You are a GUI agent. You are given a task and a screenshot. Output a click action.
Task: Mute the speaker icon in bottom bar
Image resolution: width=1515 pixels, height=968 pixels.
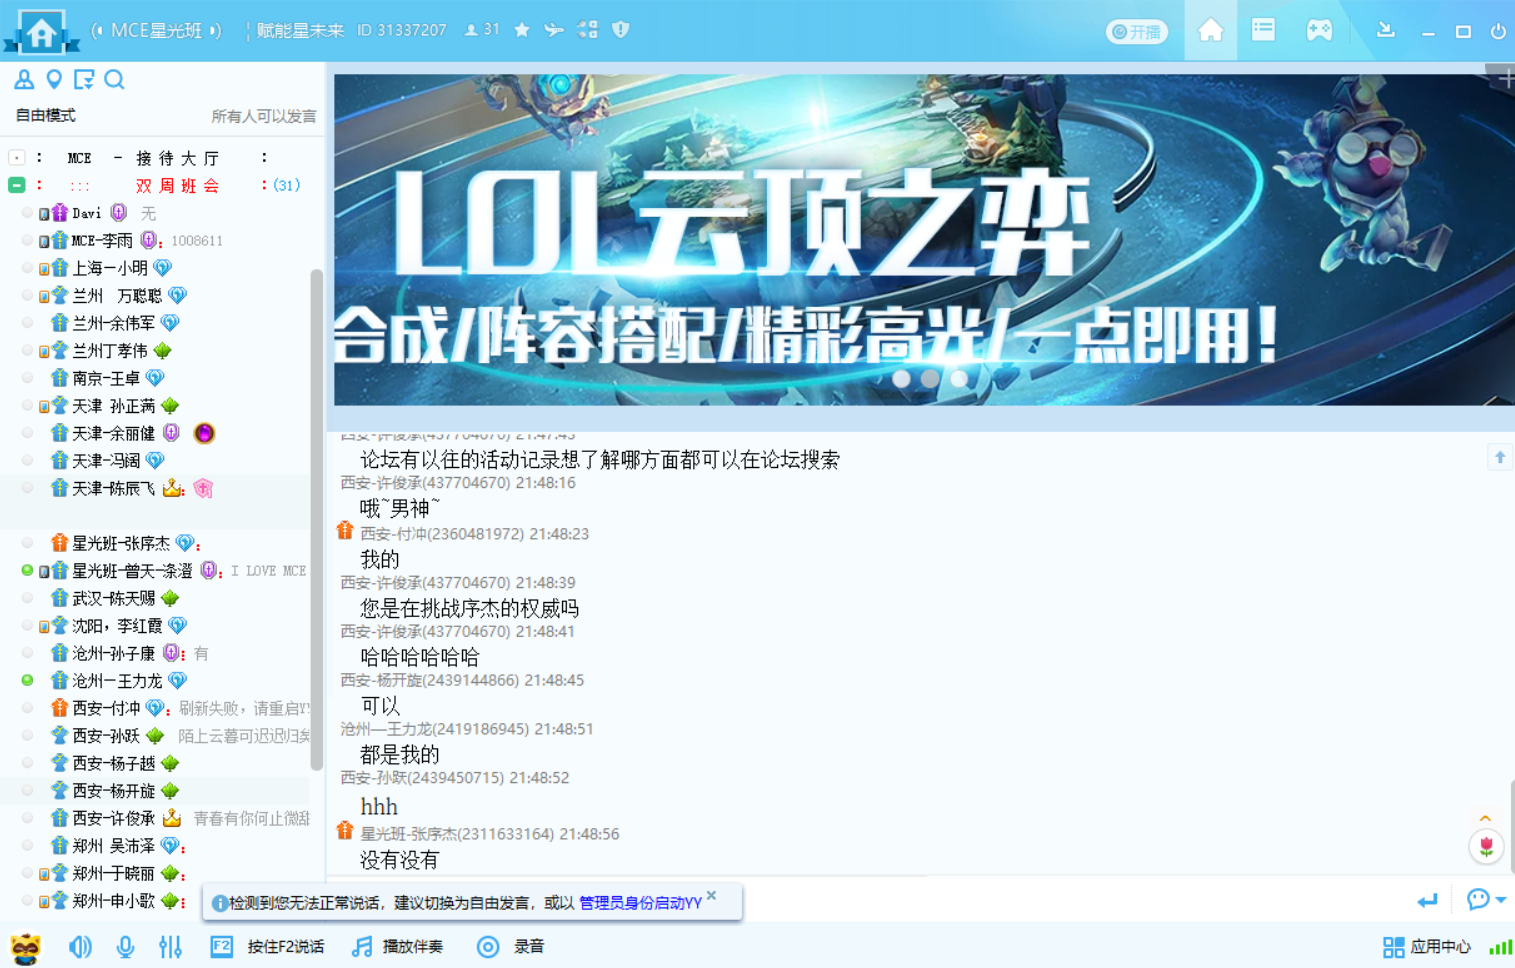(x=80, y=946)
